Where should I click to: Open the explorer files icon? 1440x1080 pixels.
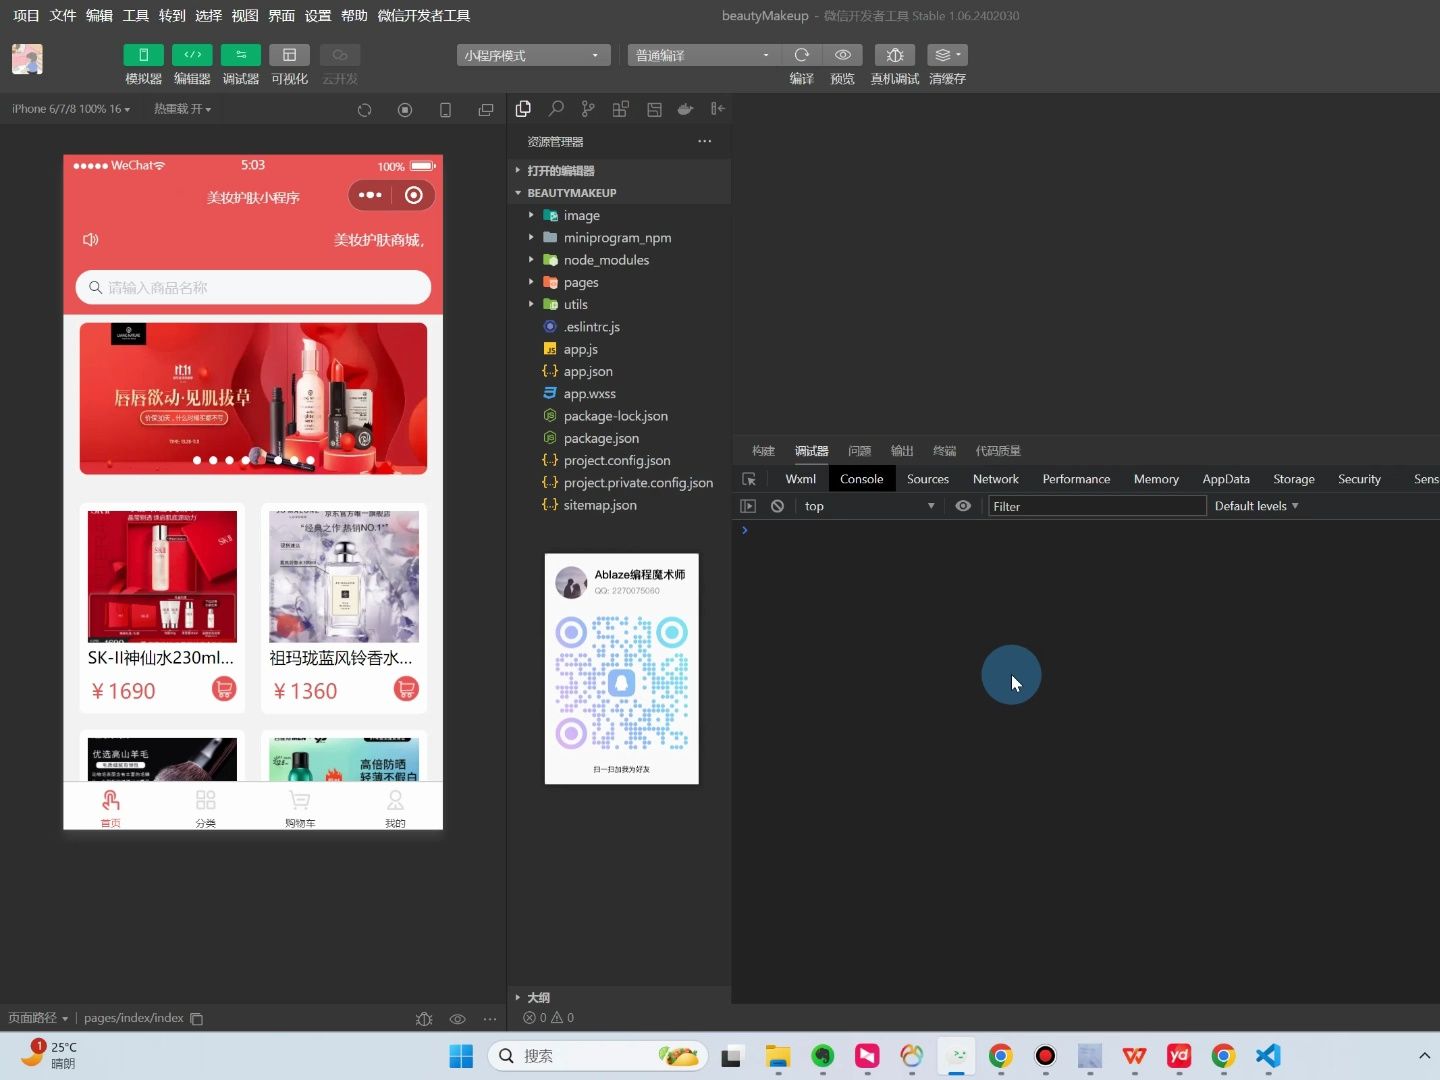pos(523,109)
